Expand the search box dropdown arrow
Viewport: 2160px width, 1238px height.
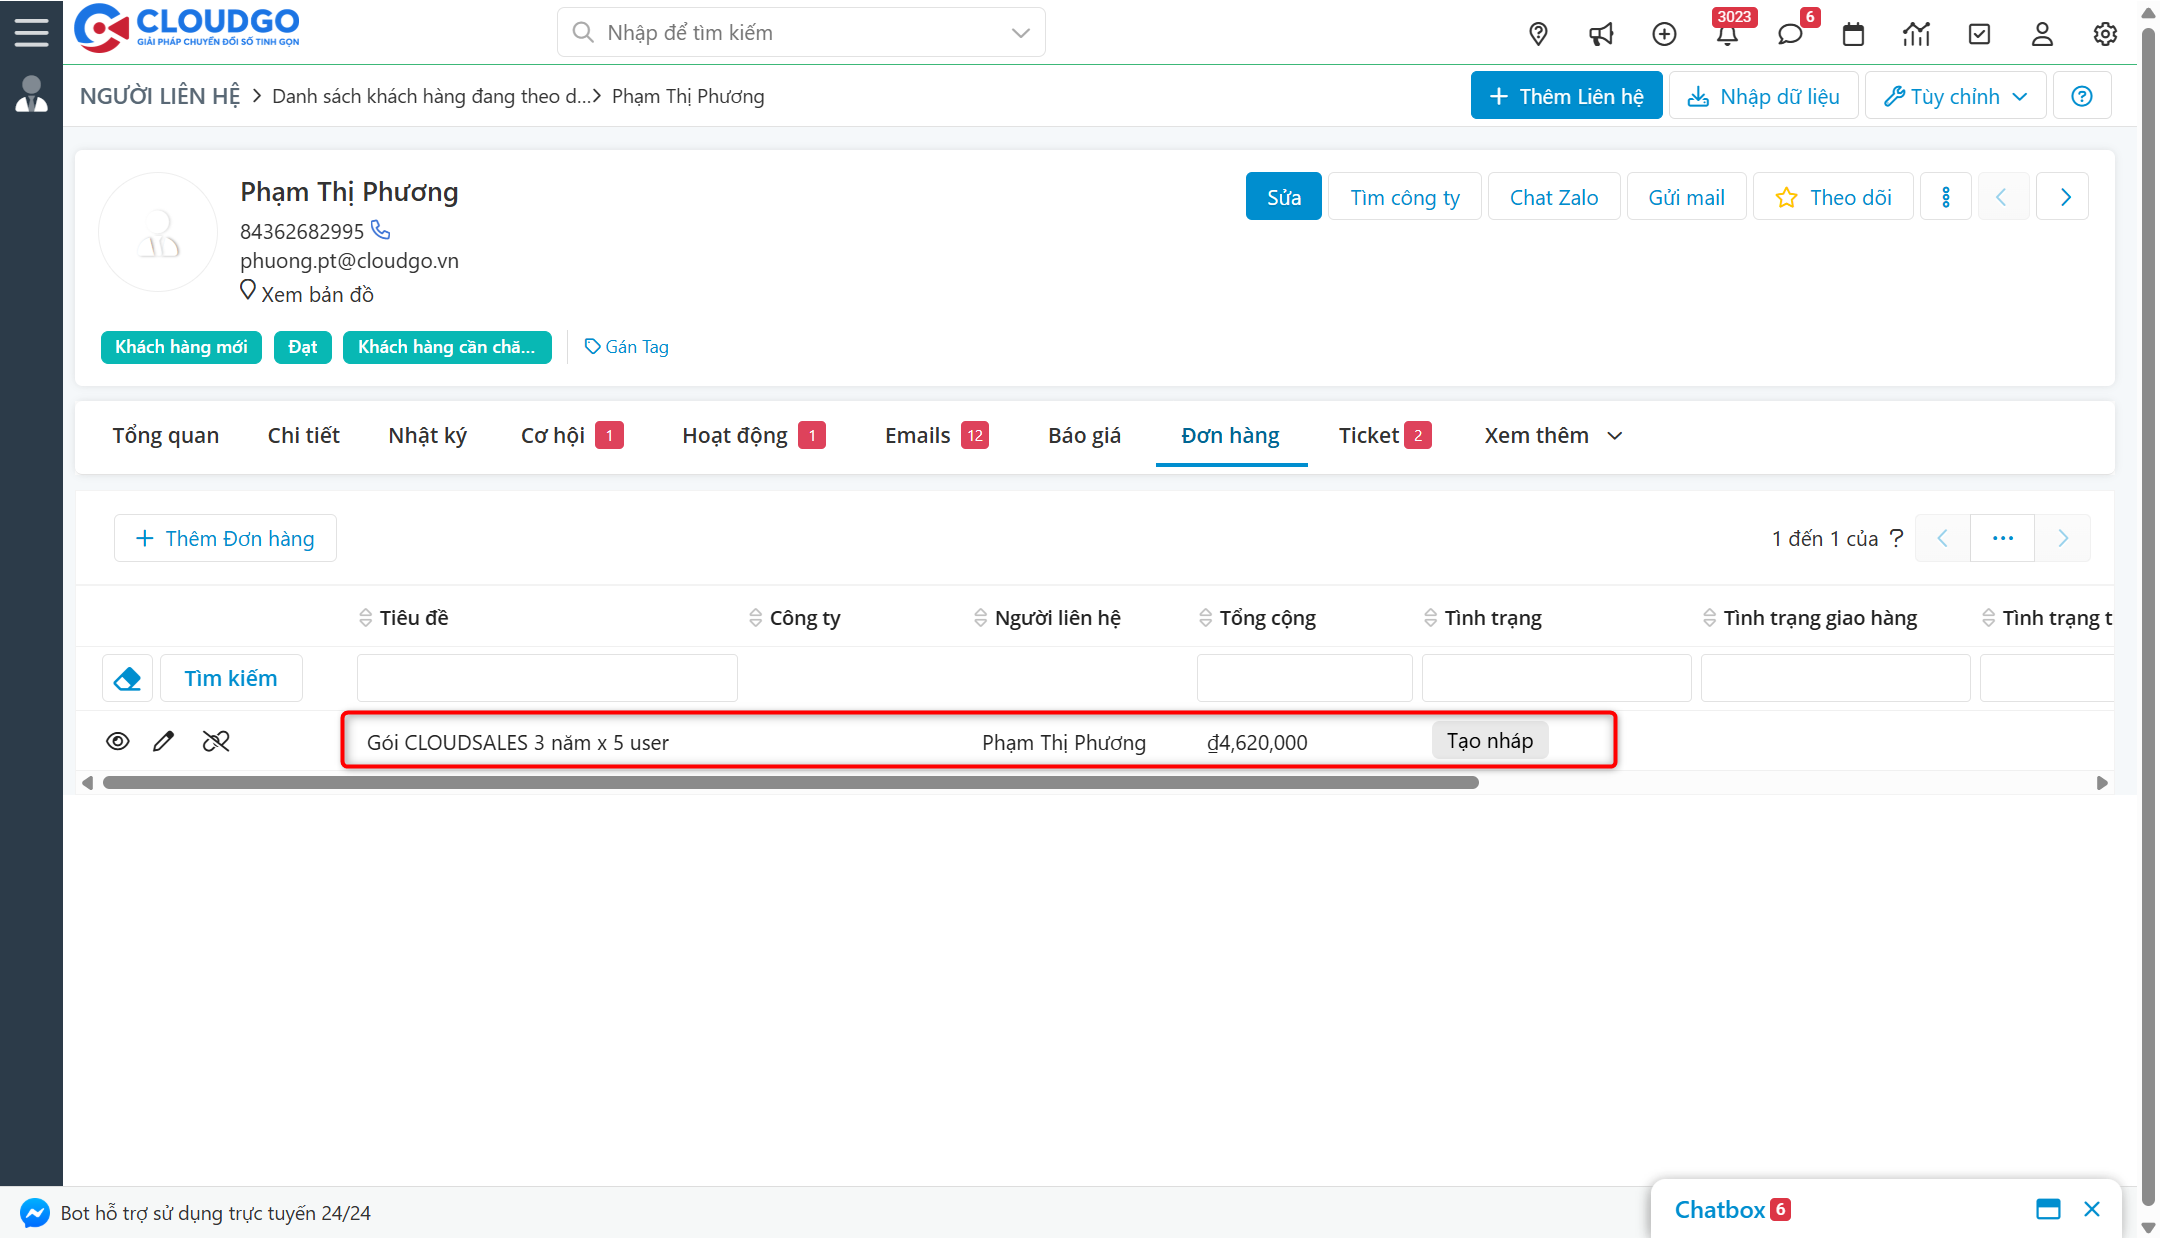tap(1020, 33)
